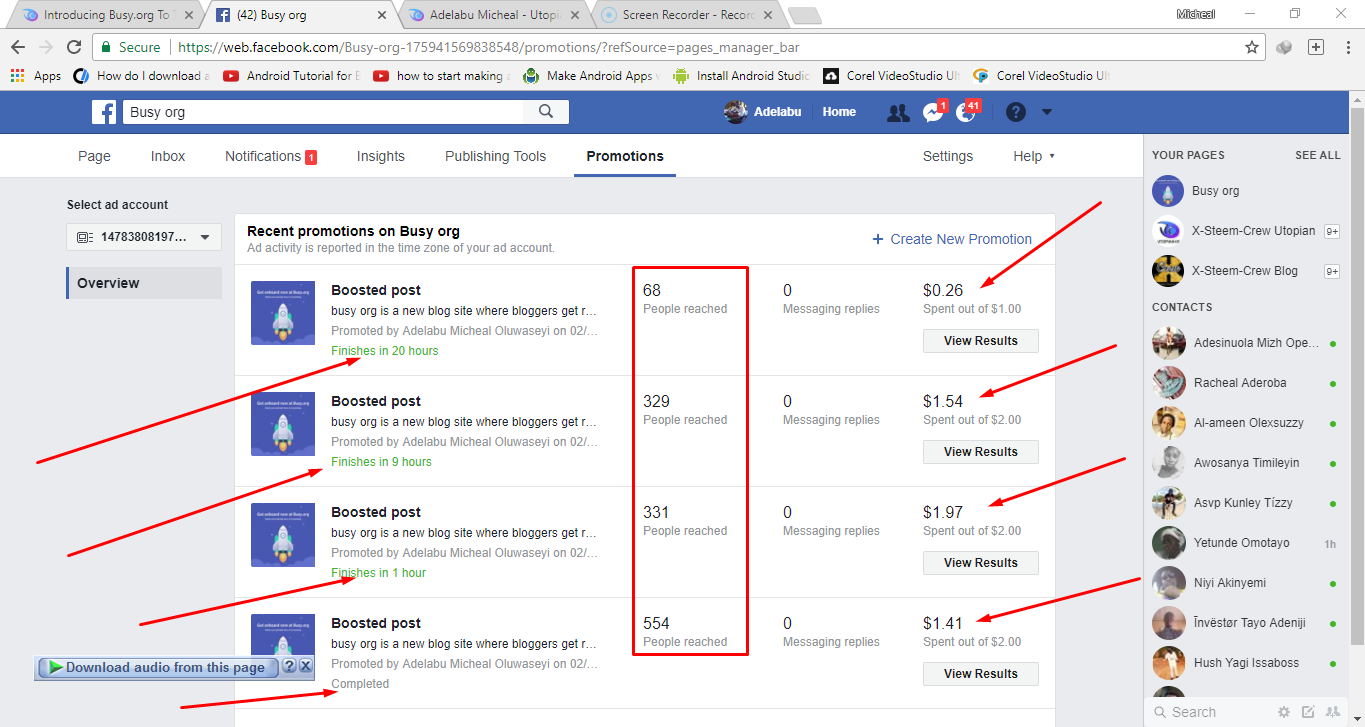Switch to the Page tab
1365x727 pixels.
tap(94, 156)
